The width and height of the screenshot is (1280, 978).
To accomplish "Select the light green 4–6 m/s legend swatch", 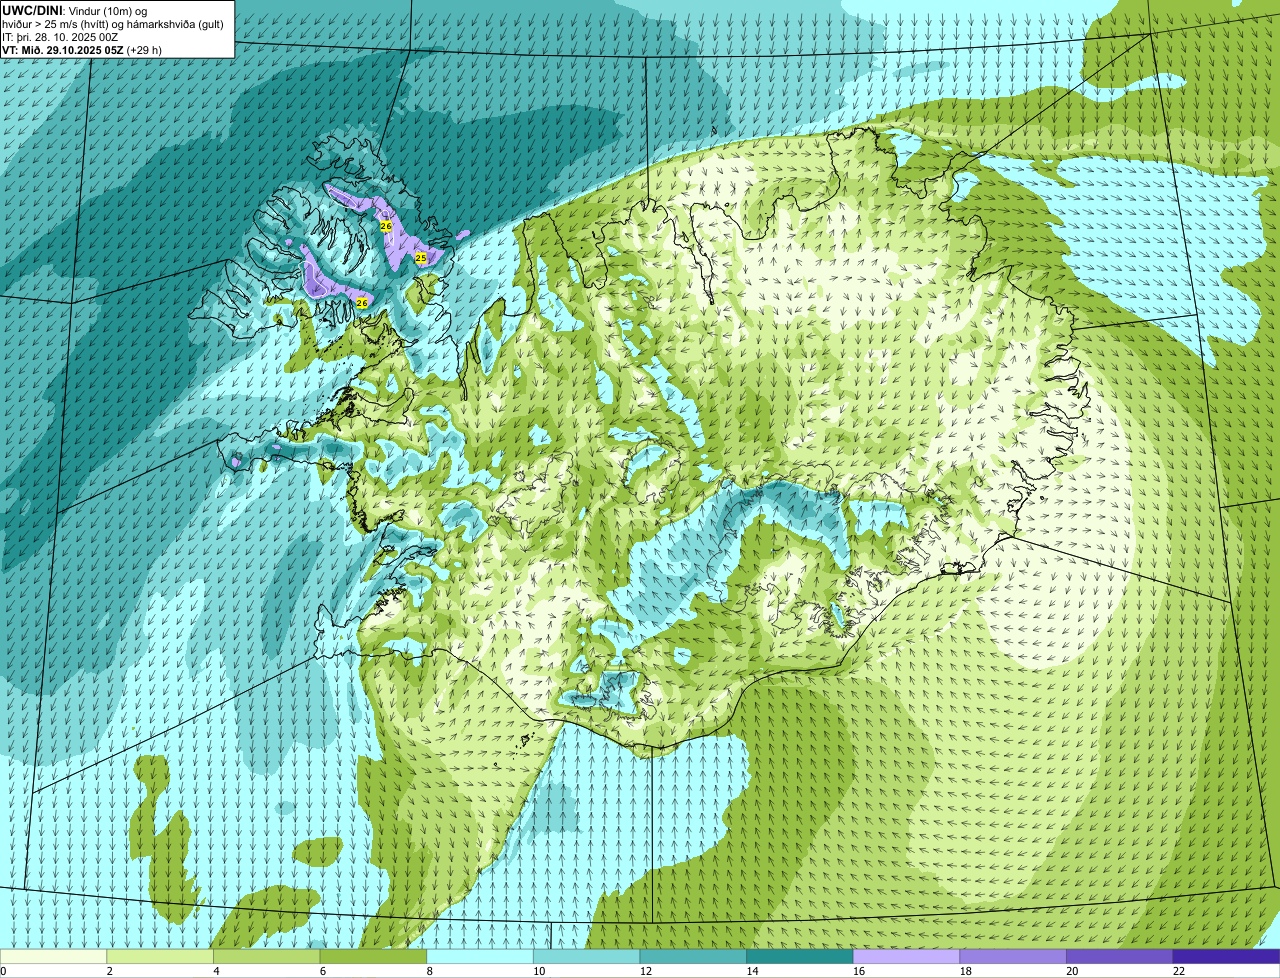I will (266, 956).
